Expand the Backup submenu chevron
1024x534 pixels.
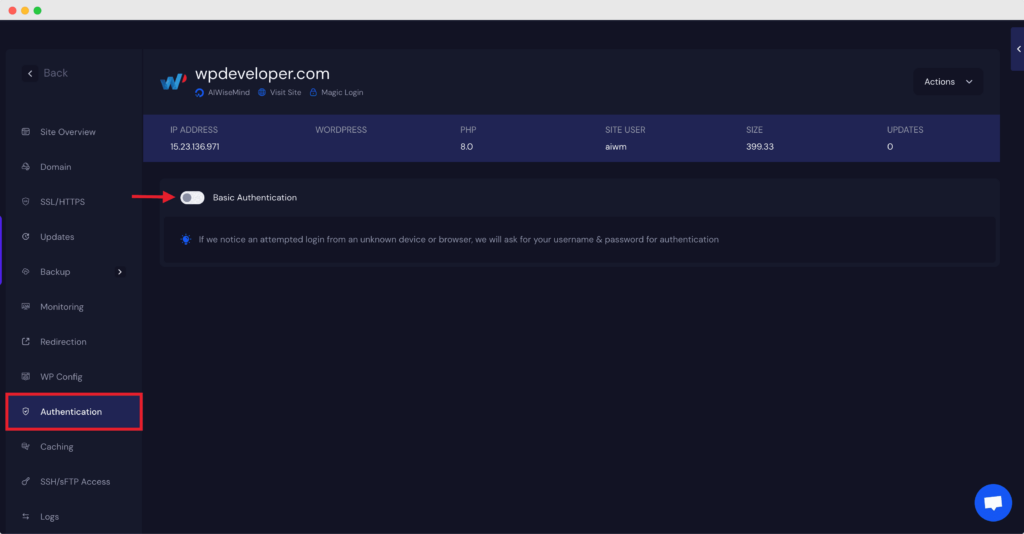[x=120, y=272]
